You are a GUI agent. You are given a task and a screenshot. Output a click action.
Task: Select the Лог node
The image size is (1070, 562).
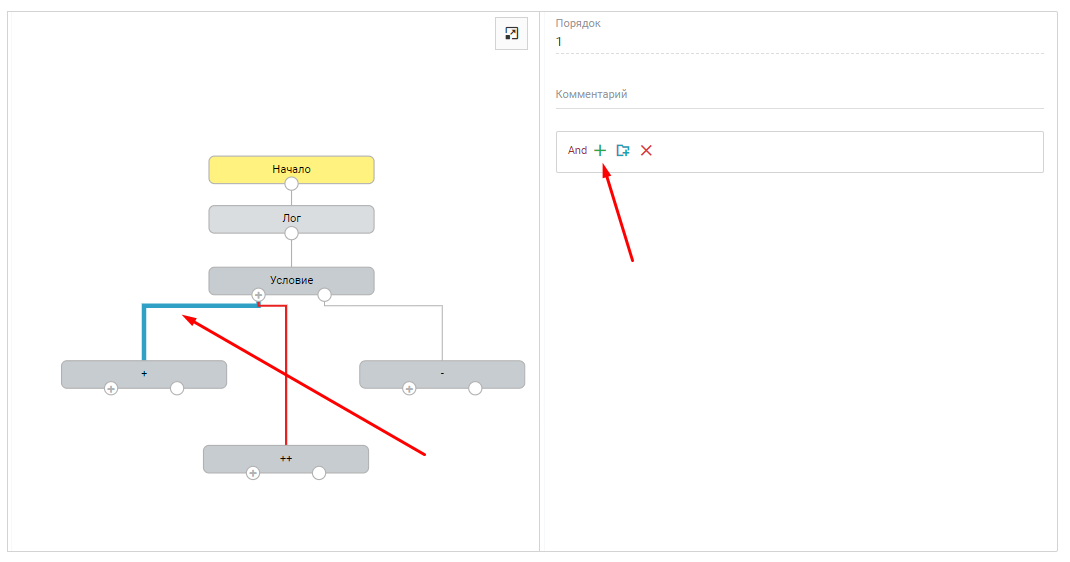pyautogui.click(x=291, y=217)
